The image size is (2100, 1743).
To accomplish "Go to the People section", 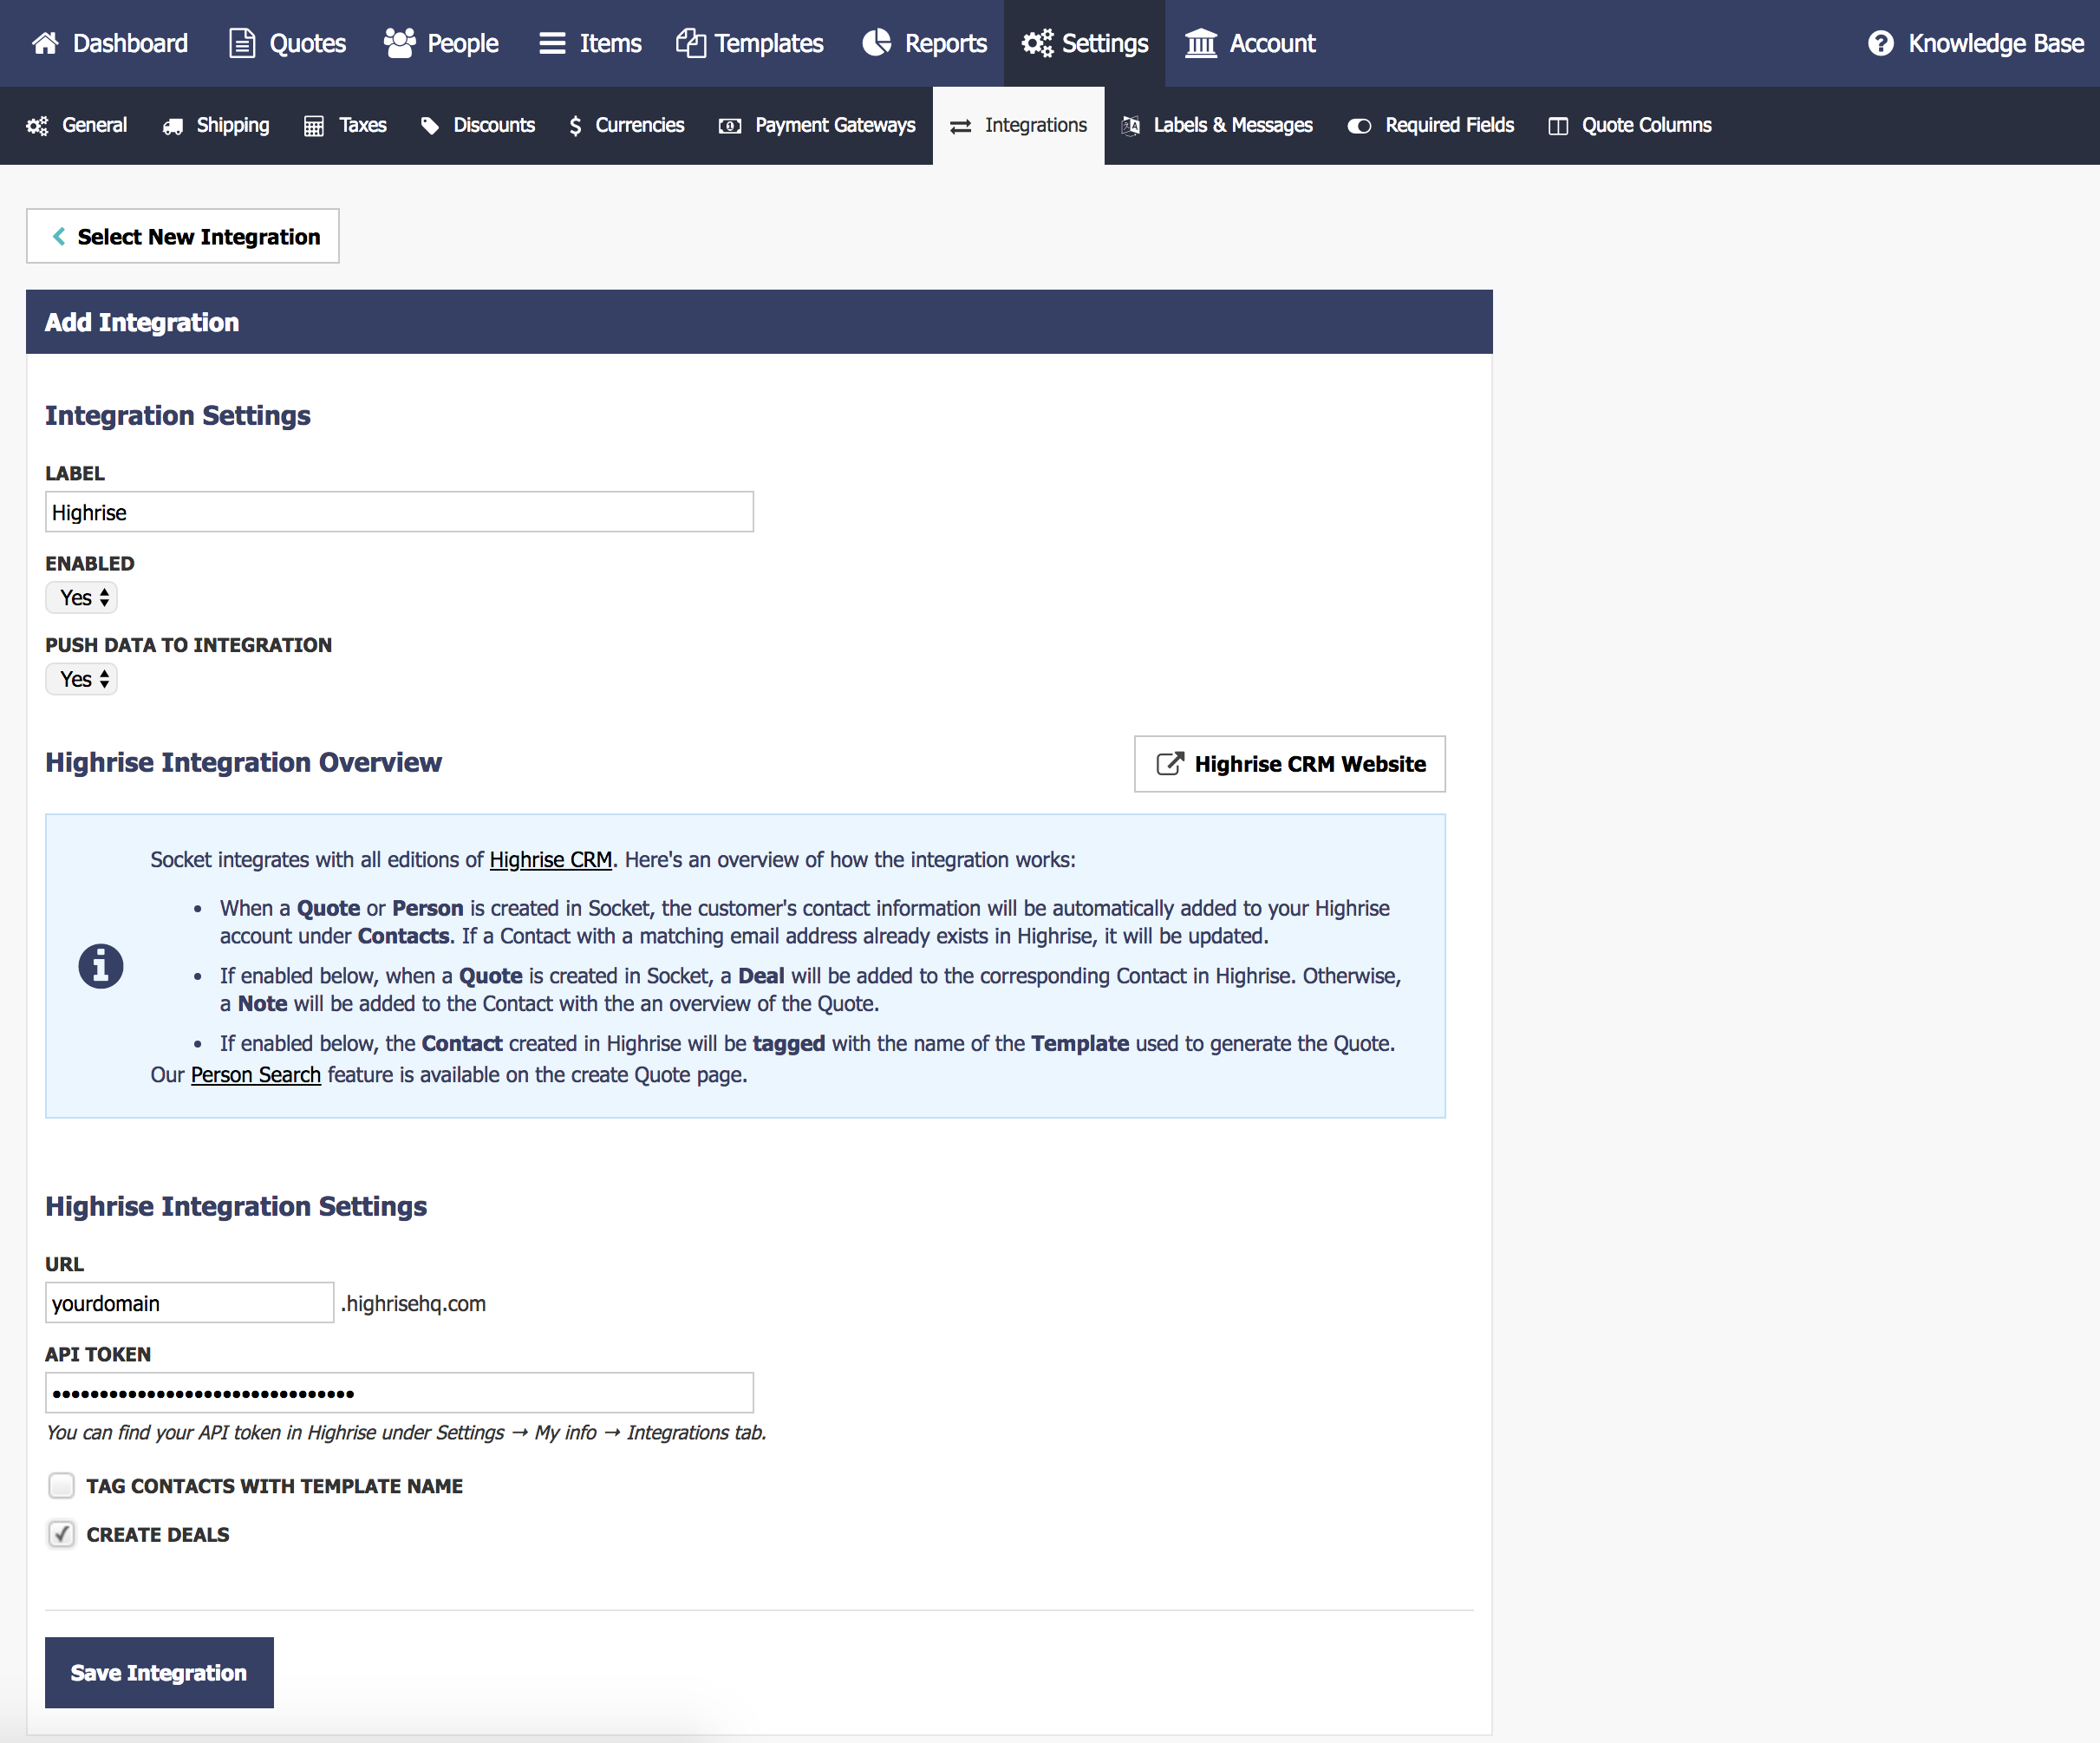I will 441,43.
